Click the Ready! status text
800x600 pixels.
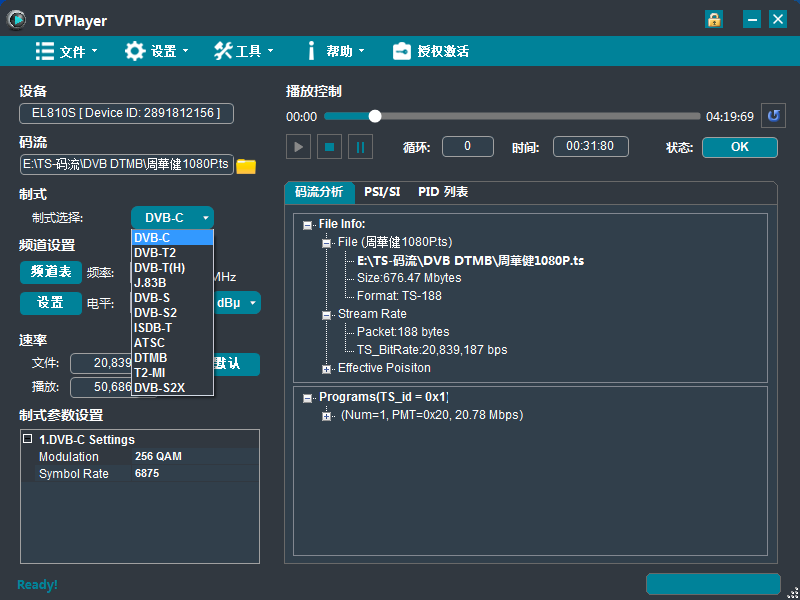pyautogui.click(x=37, y=585)
